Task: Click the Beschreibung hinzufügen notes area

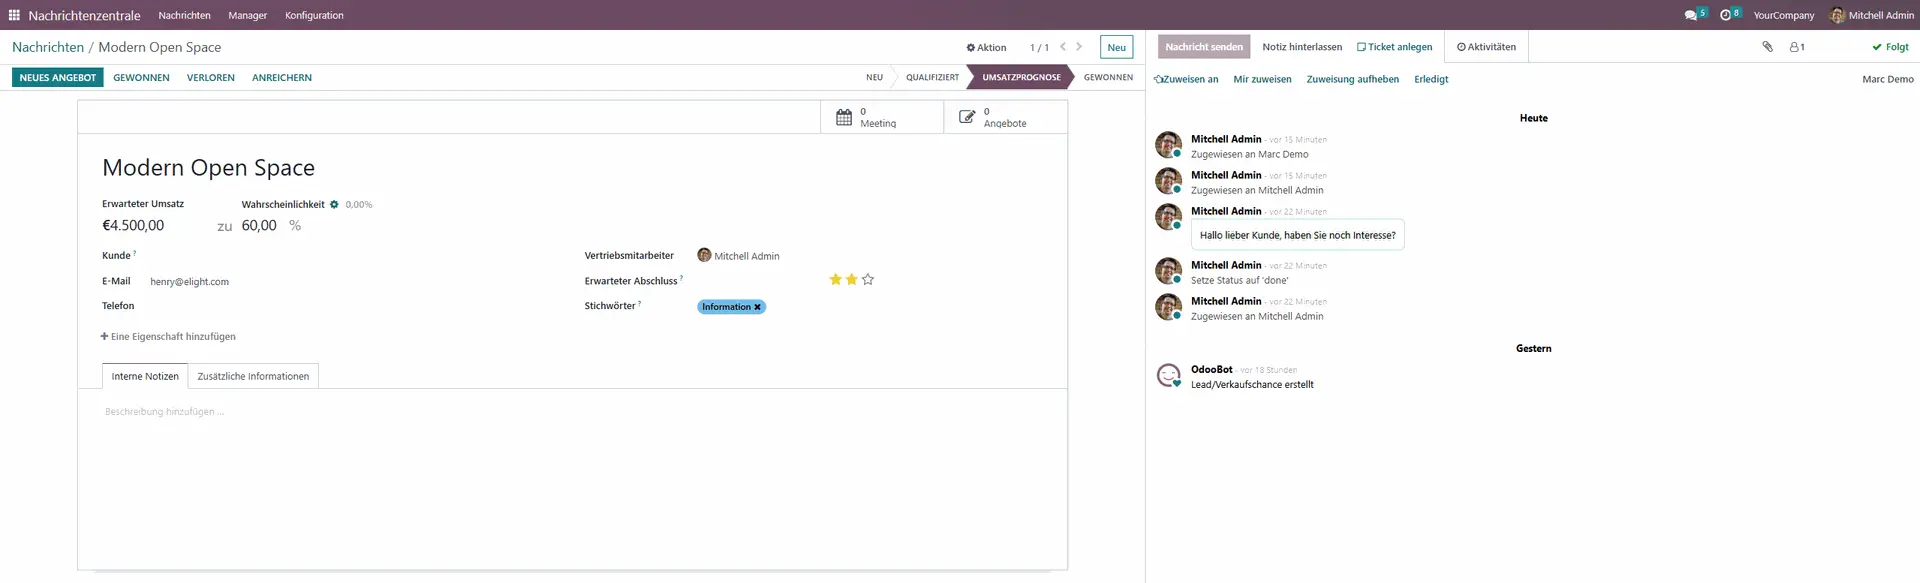Action: pos(572,412)
